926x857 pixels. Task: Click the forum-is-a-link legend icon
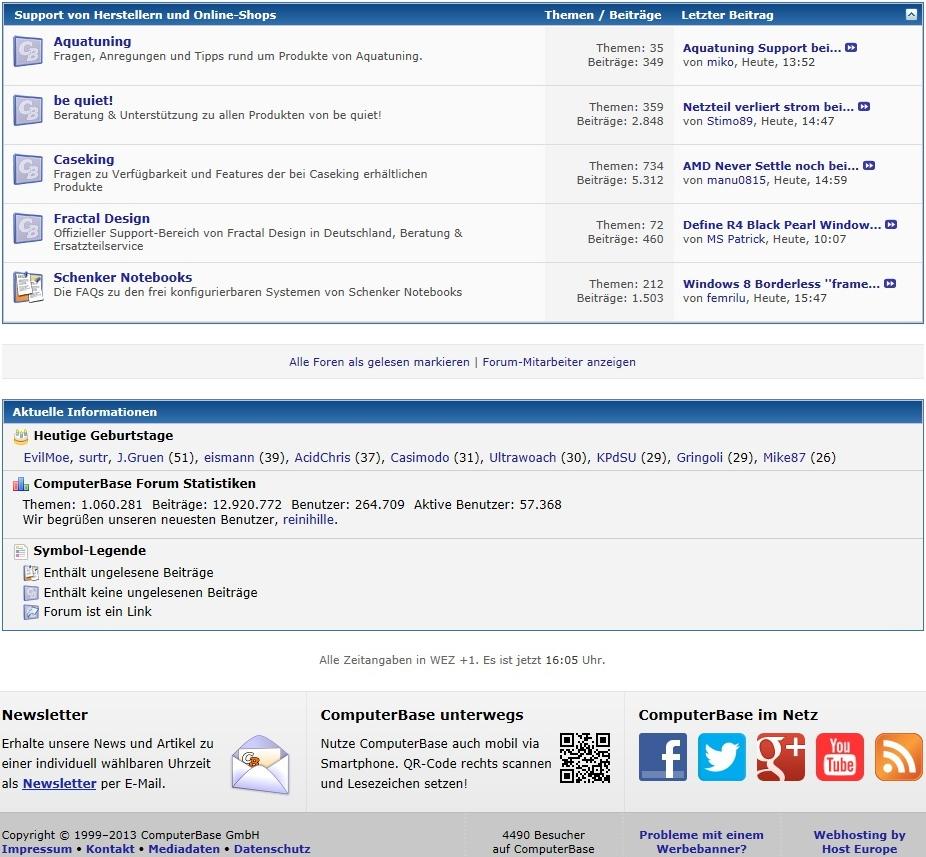(31, 612)
